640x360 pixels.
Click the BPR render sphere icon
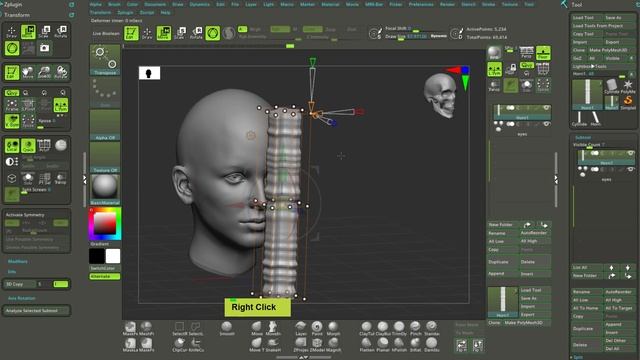(494, 53)
